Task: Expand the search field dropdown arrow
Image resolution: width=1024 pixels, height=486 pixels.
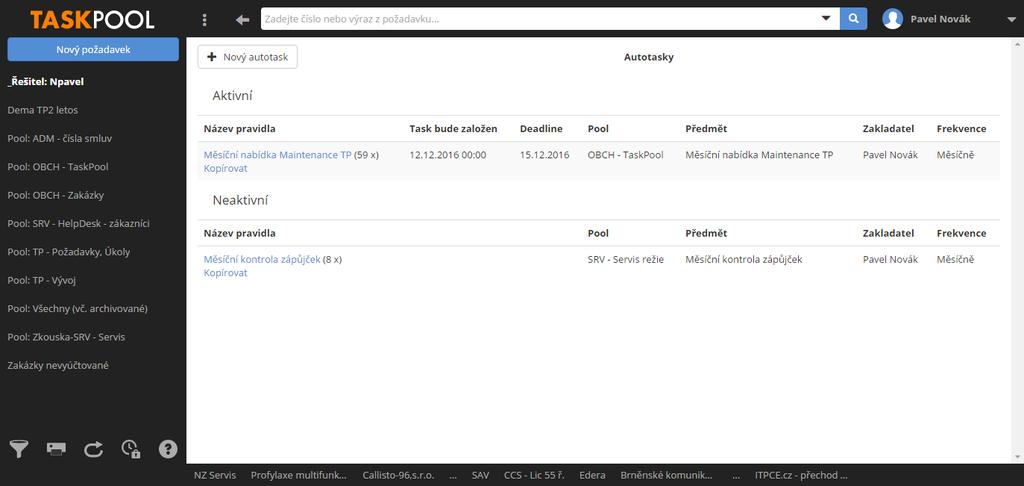Action: tap(826, 19)
